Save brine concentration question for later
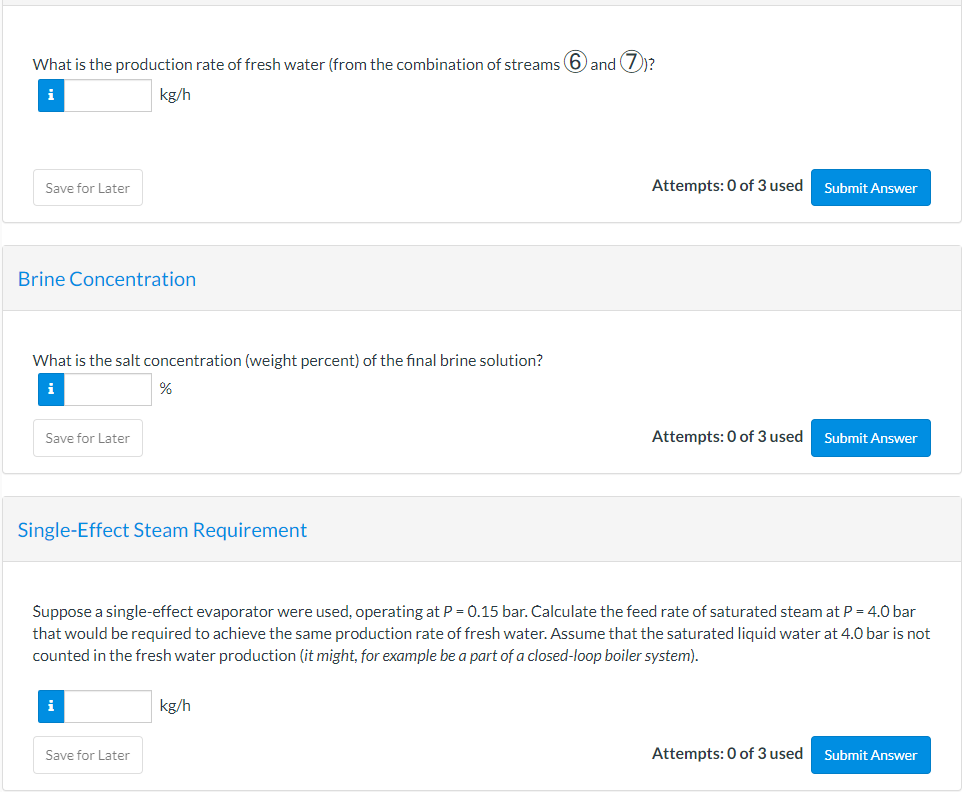This screenshot has height=792, width=962. coord(88,438)
